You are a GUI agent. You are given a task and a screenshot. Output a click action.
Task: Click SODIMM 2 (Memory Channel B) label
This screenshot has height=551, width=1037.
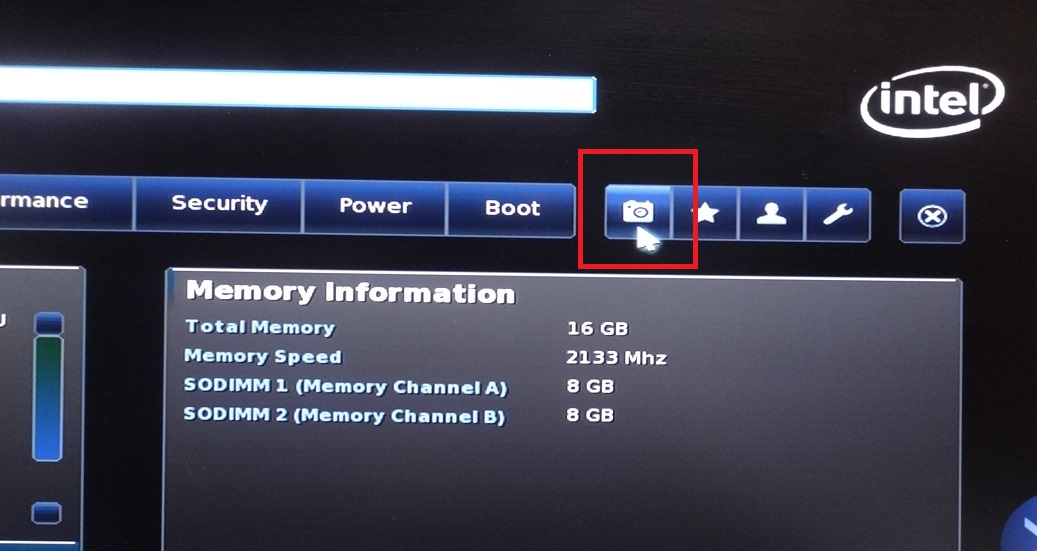coord(344,416)
